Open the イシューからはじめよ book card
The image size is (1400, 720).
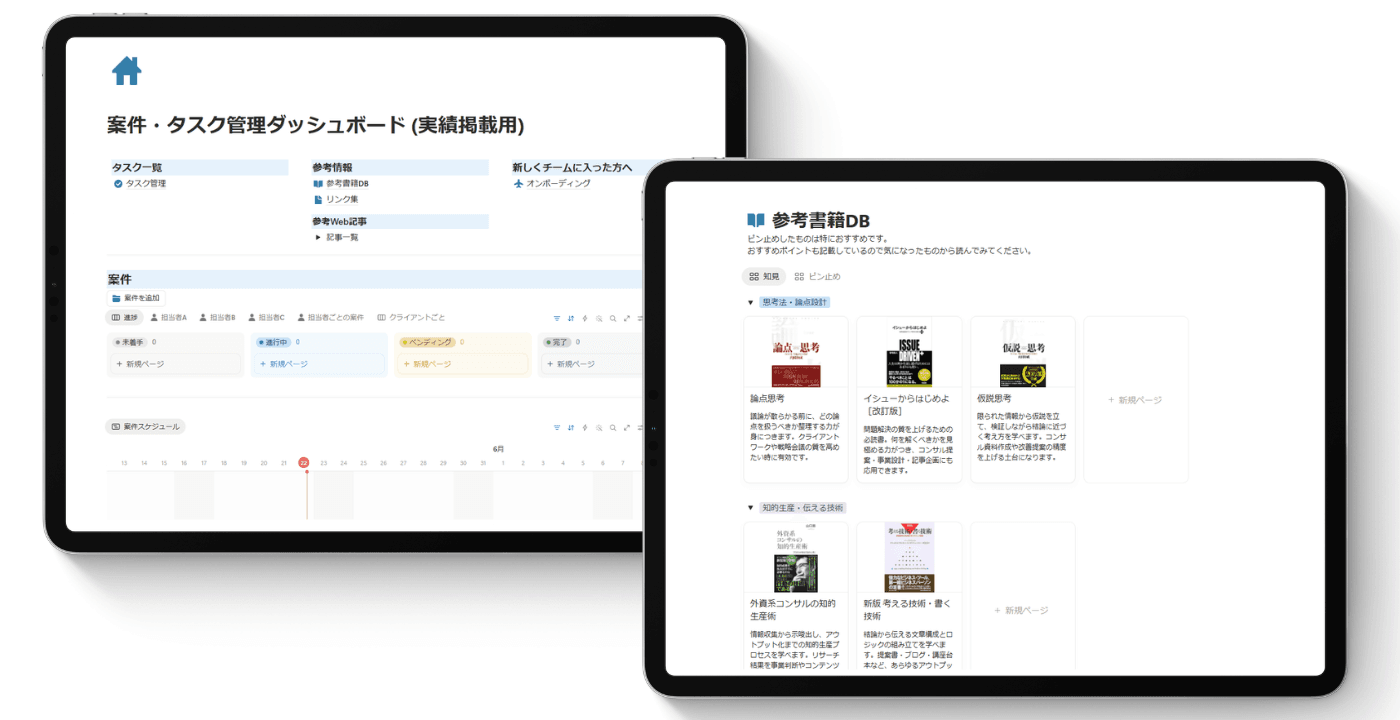click(x=909, y=400)
